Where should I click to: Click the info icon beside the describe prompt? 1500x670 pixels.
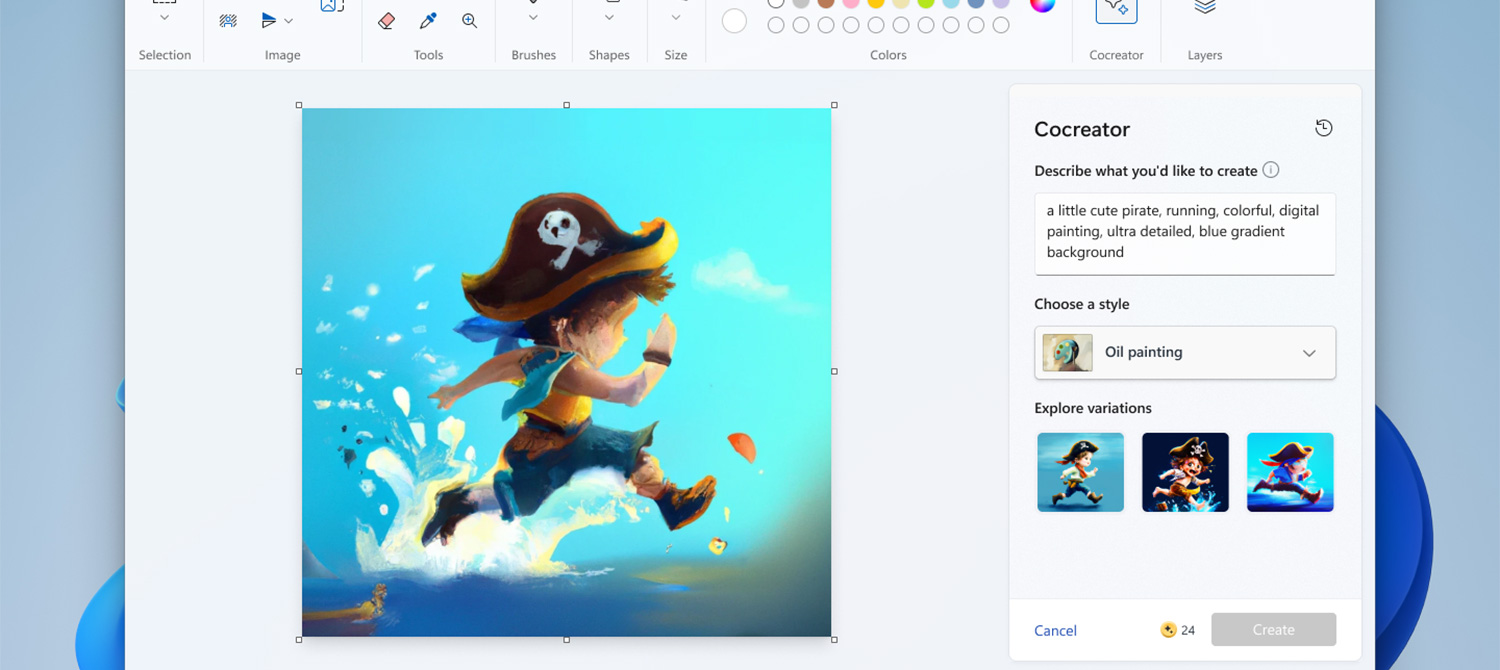(x=1271, y=170)
